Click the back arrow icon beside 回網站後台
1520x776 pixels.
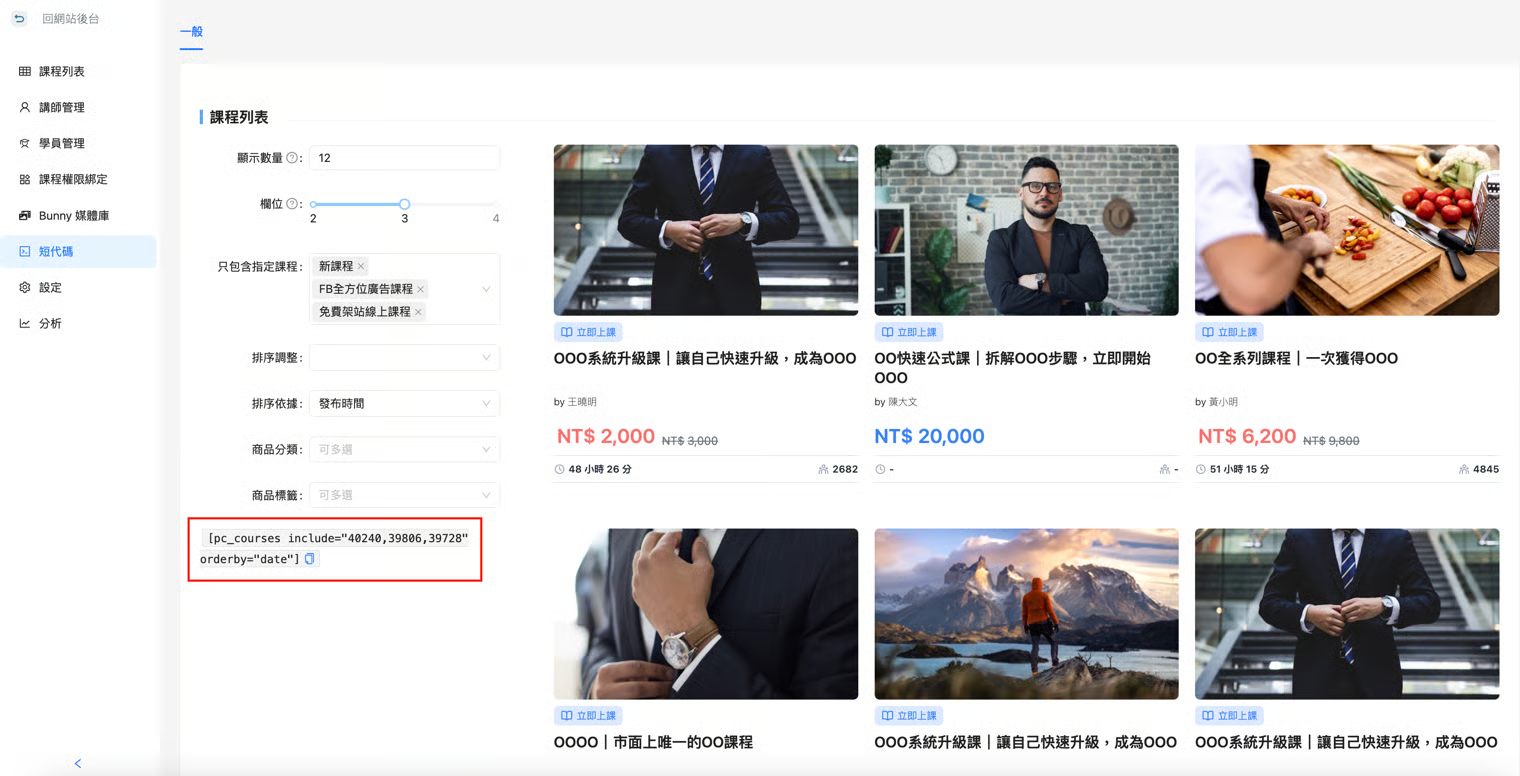(x=19, y=19)
